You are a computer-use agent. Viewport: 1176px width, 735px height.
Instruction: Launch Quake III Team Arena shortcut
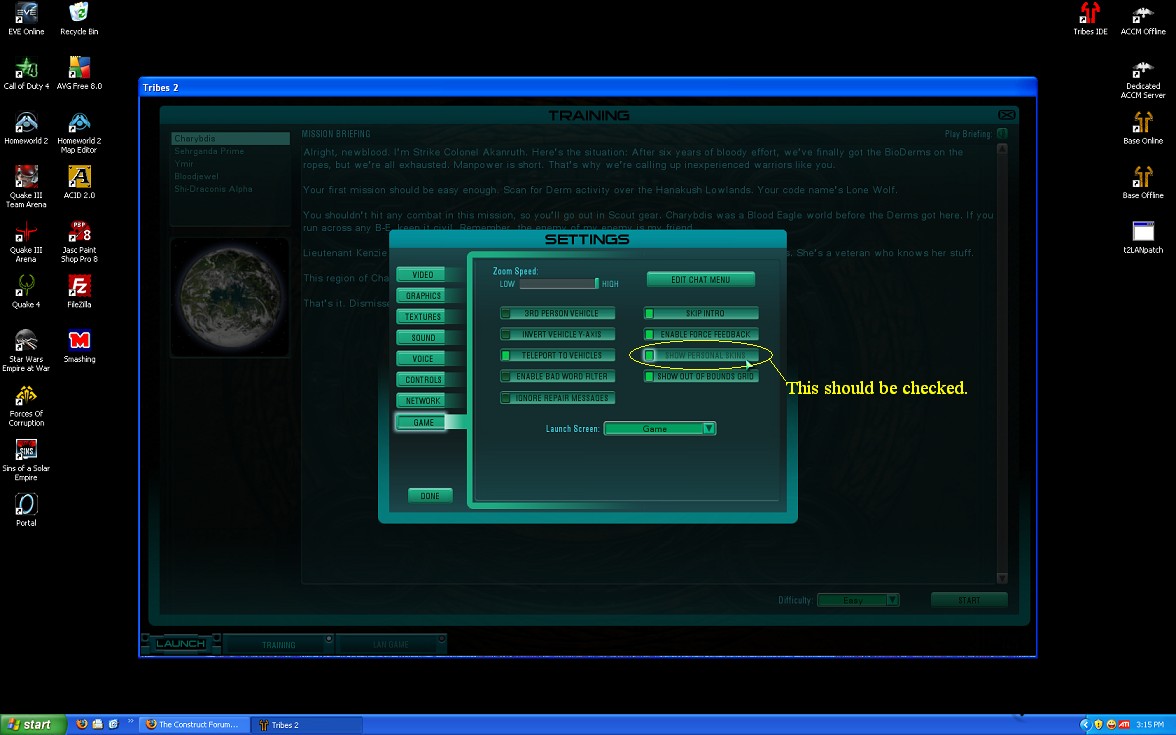point(26,187)
